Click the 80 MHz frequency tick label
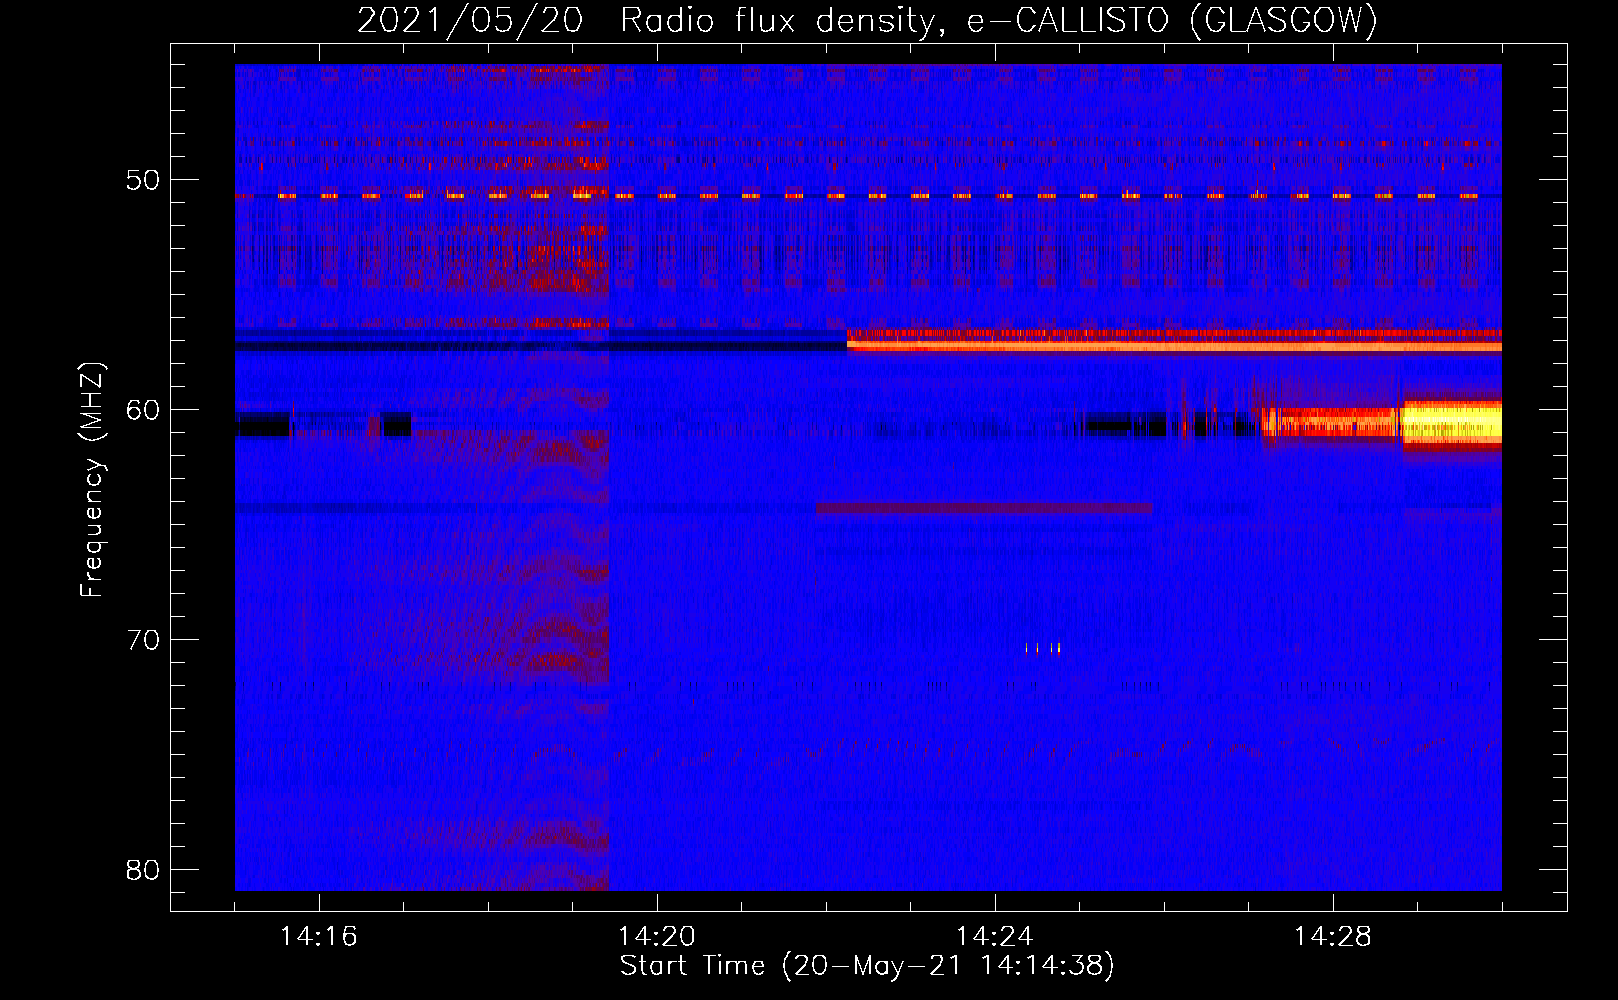Screen dimensions: 1618x1000 coord(144,870)
